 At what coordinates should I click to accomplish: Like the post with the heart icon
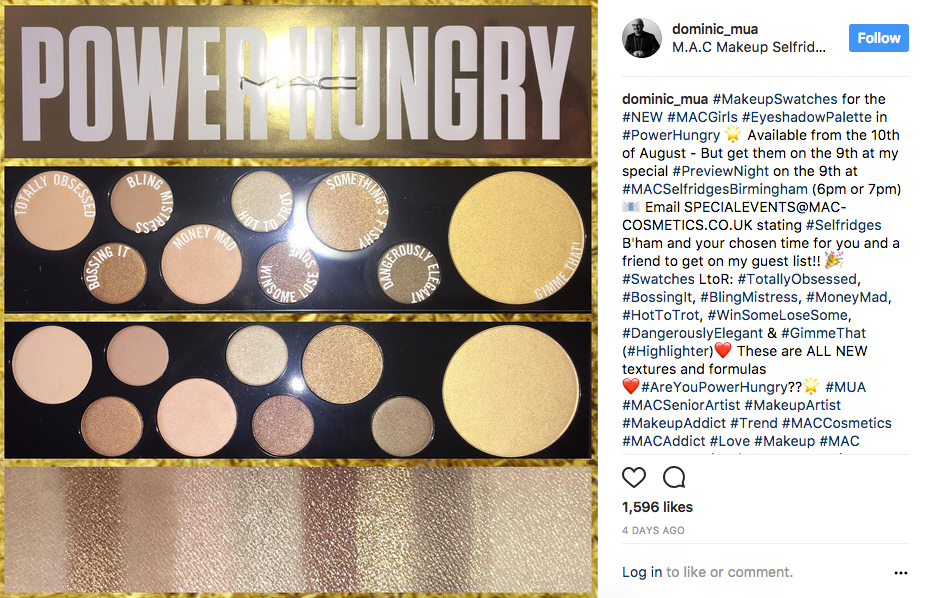634,477
